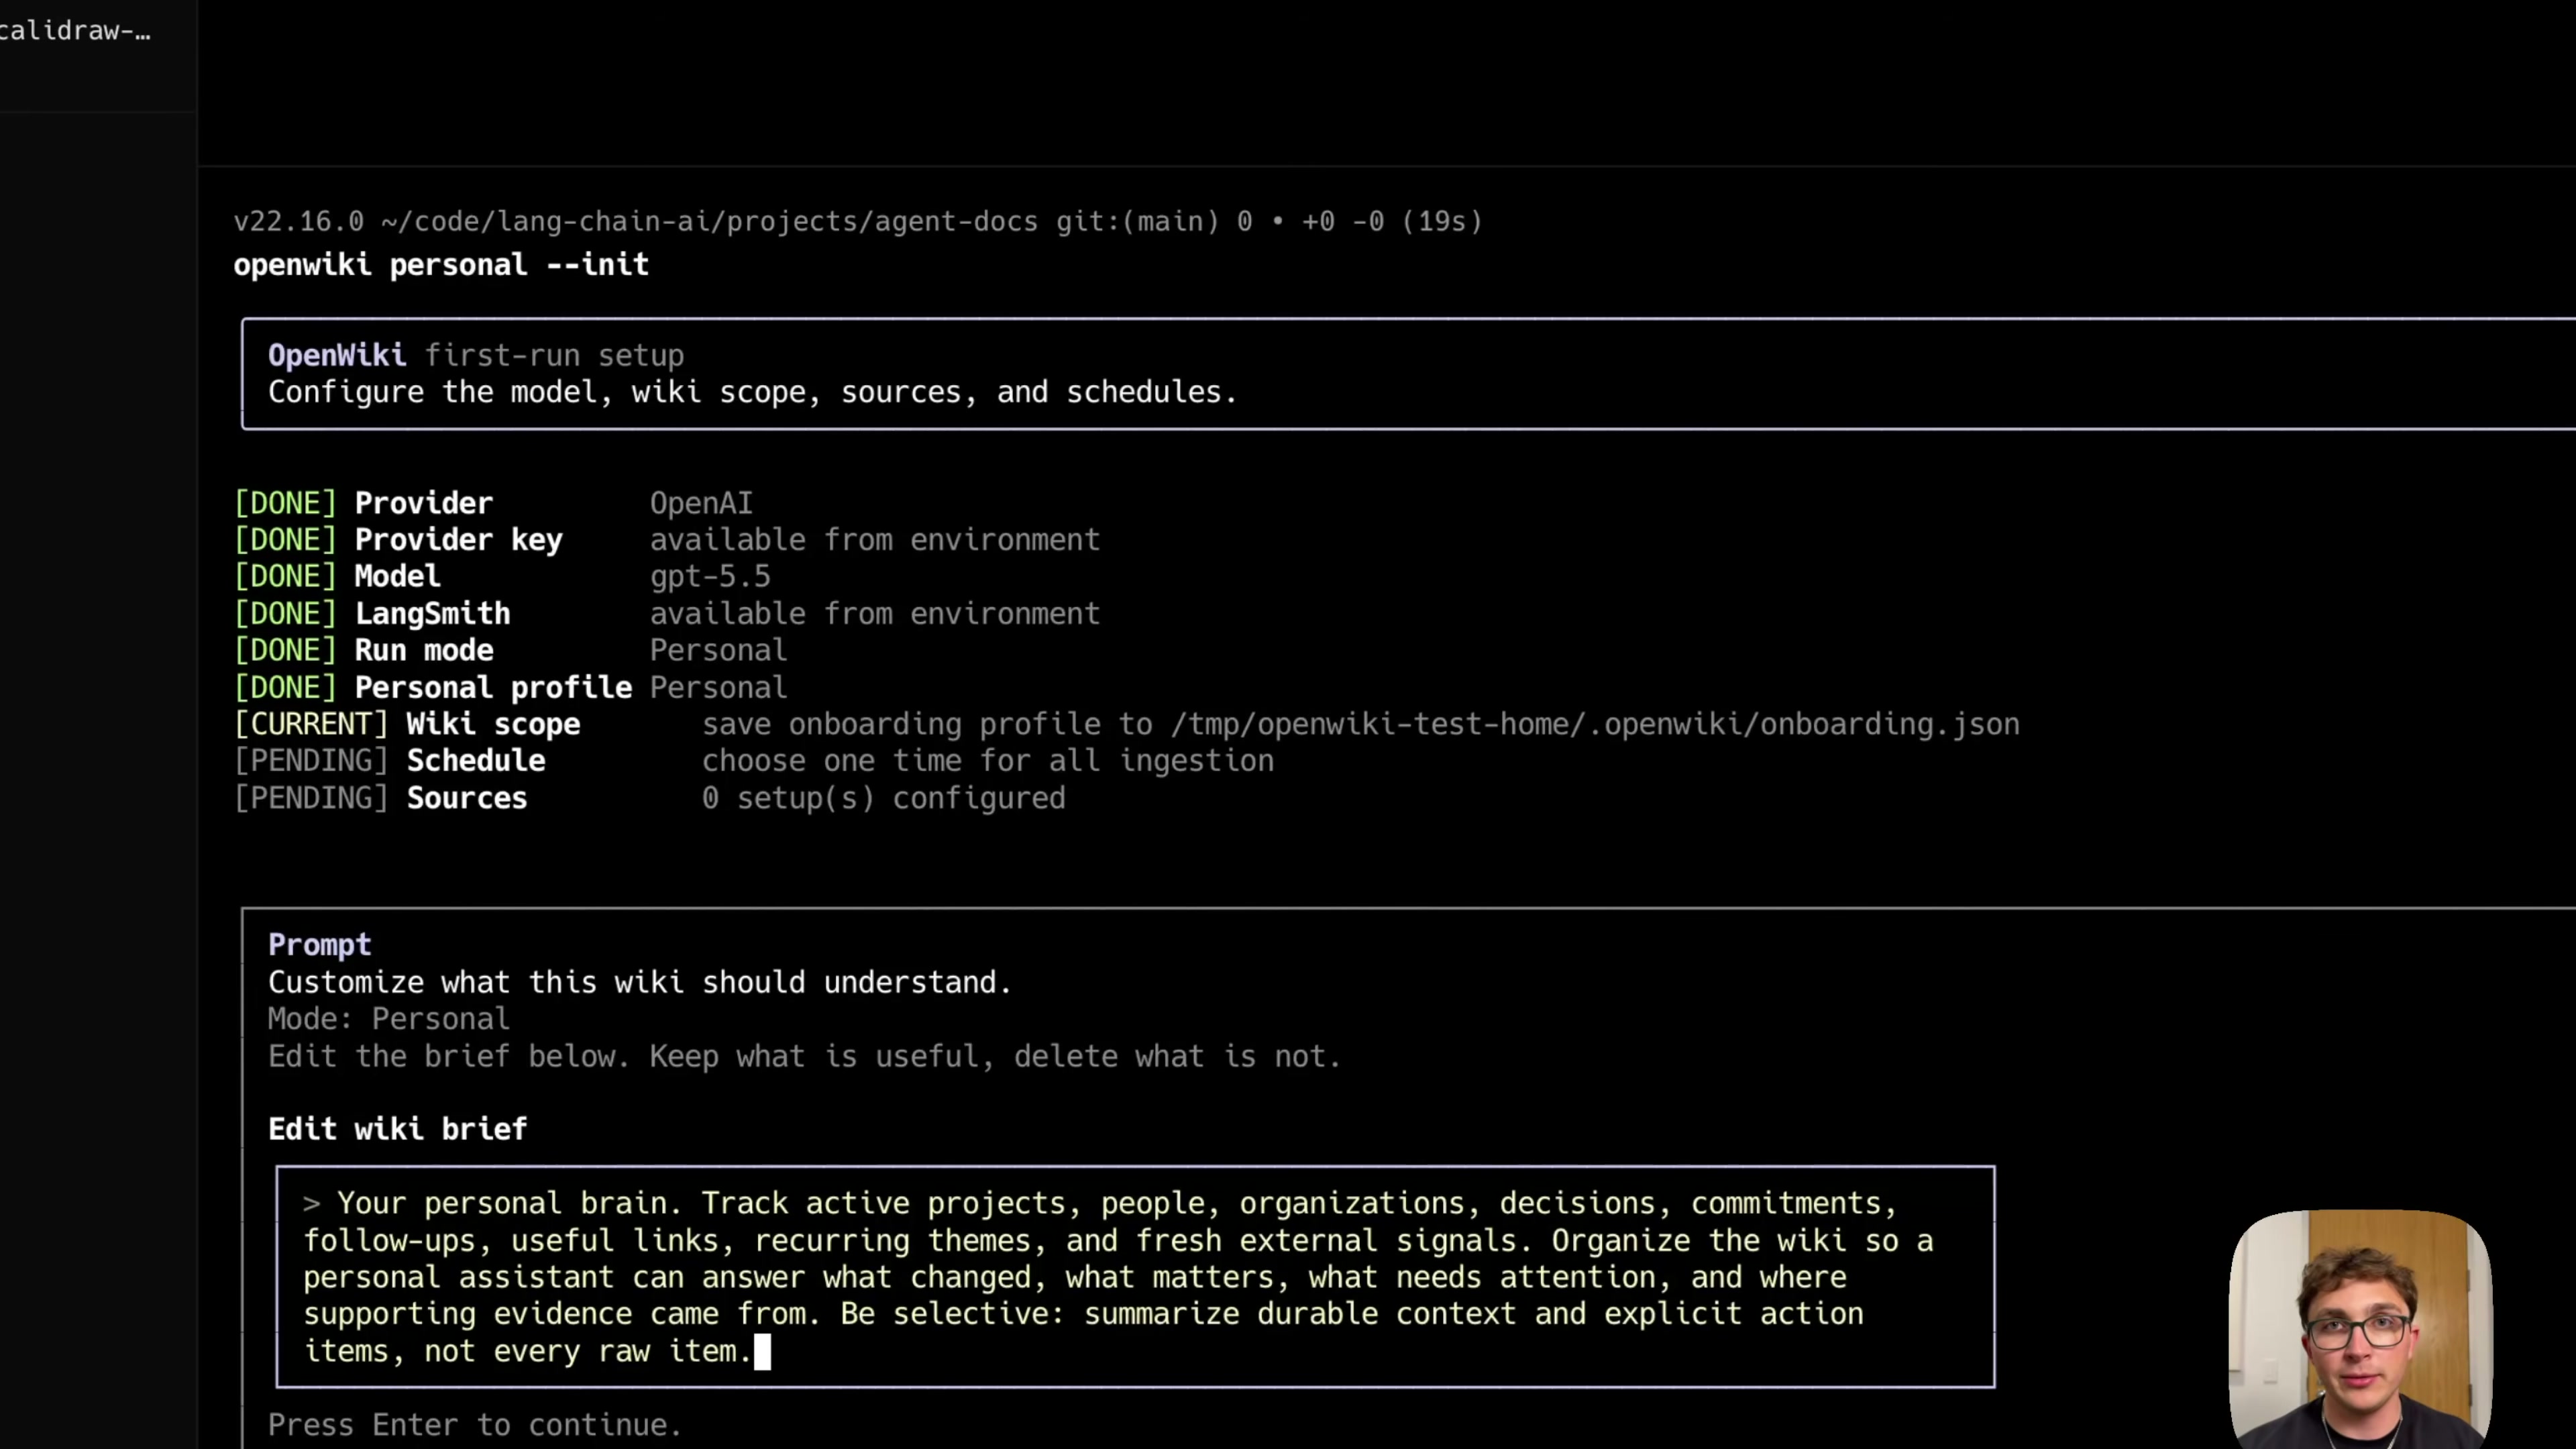Screen dimensions: 2576x1449
Task: Click the OpenWiki first-run setup header
Action: [x=476, y=355]
